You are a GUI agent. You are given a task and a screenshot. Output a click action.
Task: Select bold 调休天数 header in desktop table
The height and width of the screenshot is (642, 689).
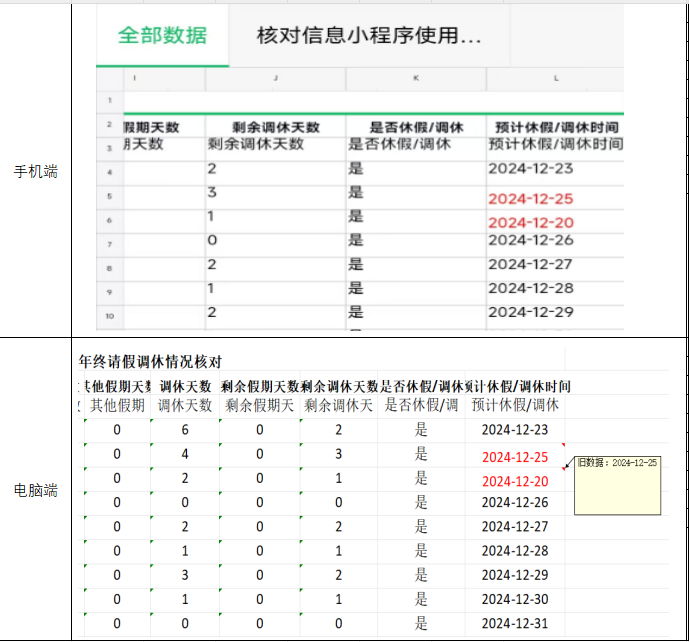[x=185, y=387]
